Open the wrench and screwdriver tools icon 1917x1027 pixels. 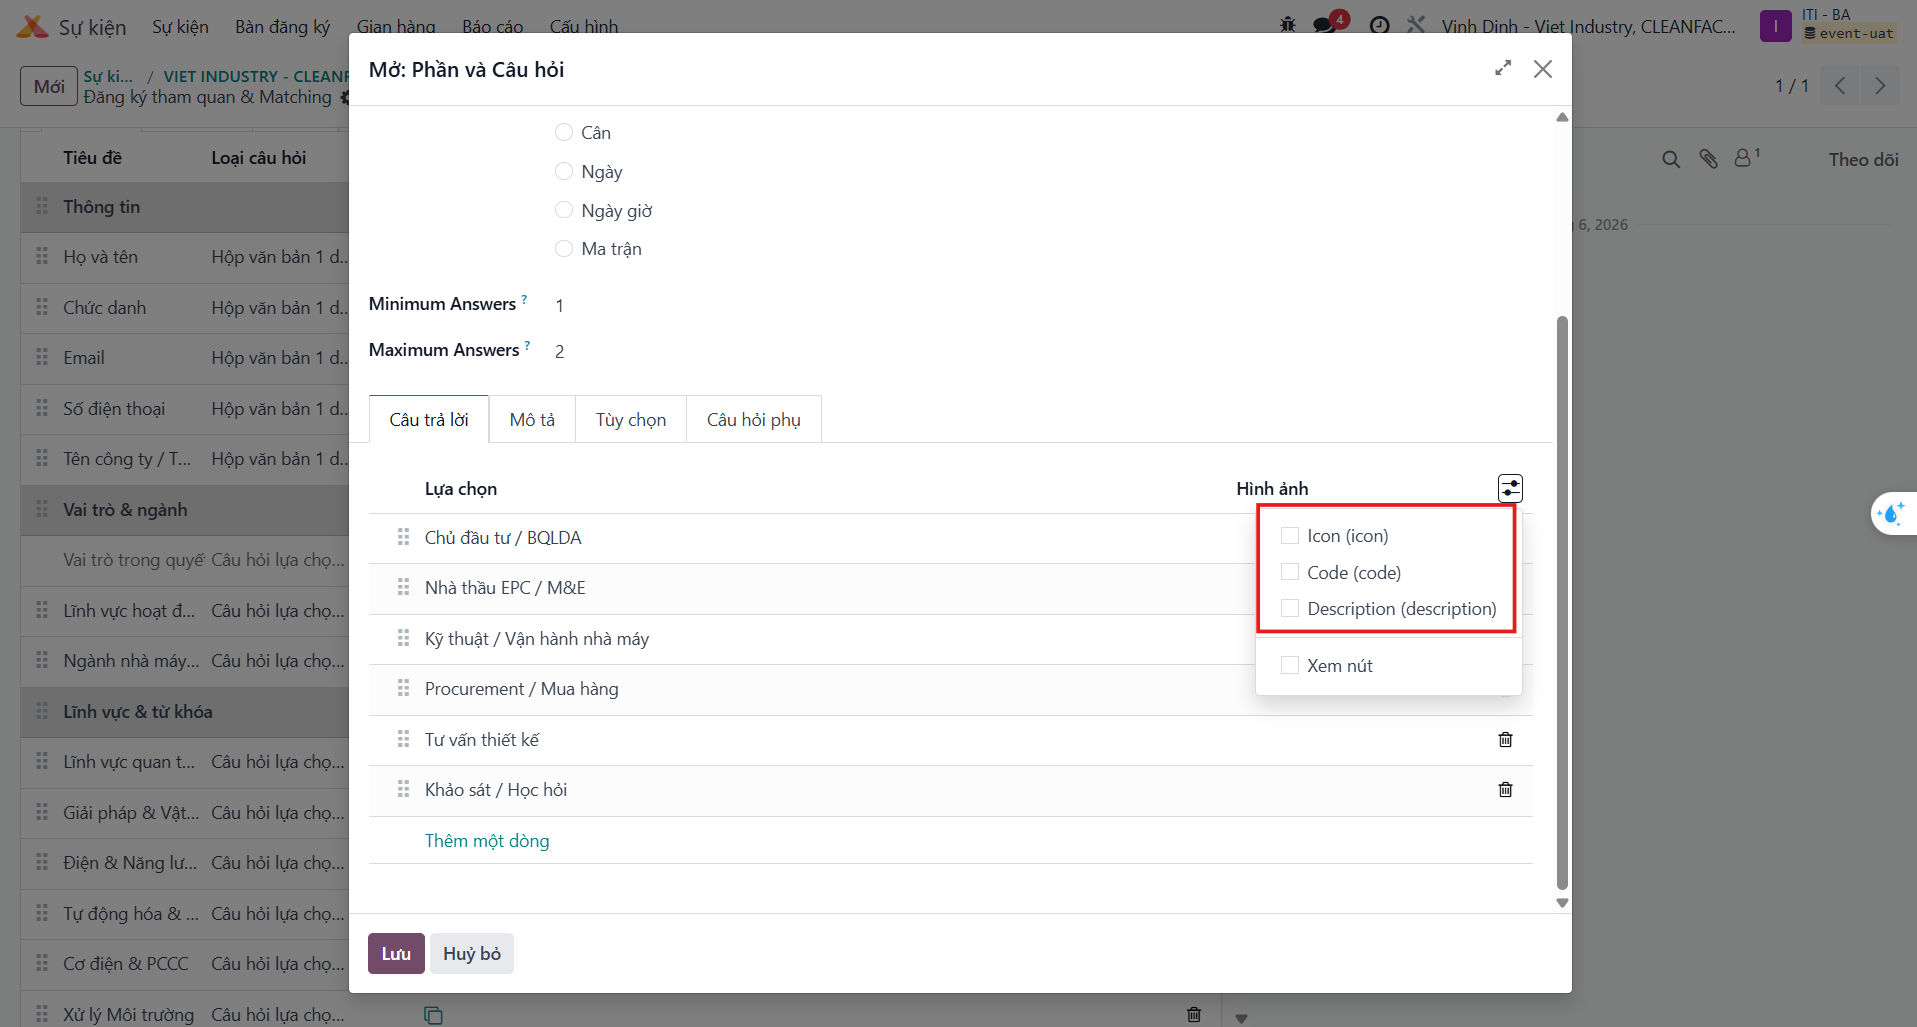1416,25
